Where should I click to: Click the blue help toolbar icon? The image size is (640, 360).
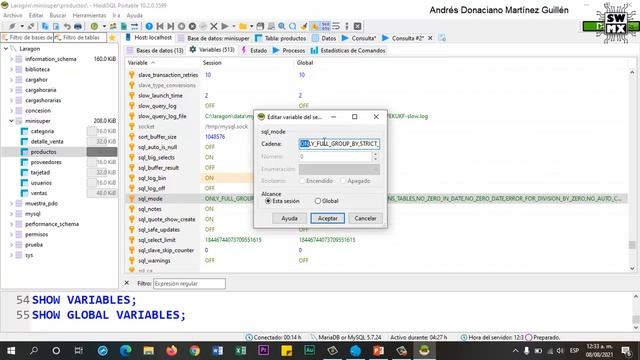click(149, 26)
